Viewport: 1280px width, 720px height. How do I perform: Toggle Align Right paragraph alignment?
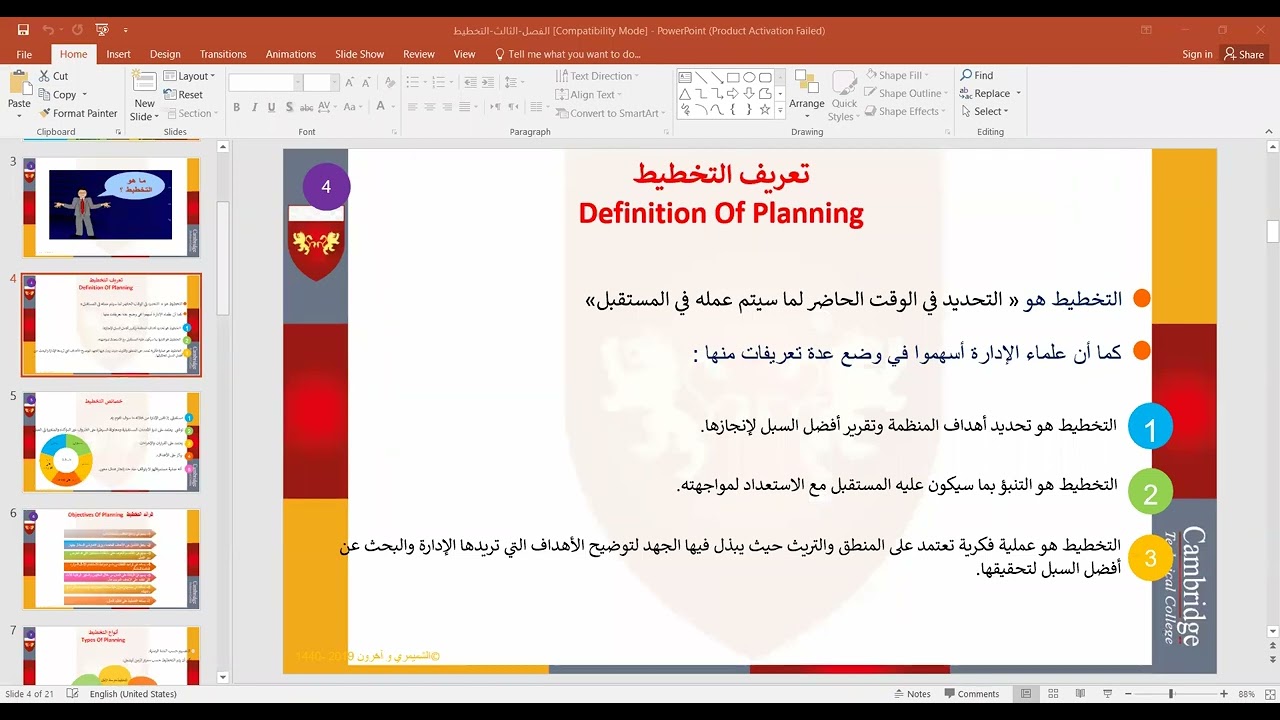tap(448, 108)
